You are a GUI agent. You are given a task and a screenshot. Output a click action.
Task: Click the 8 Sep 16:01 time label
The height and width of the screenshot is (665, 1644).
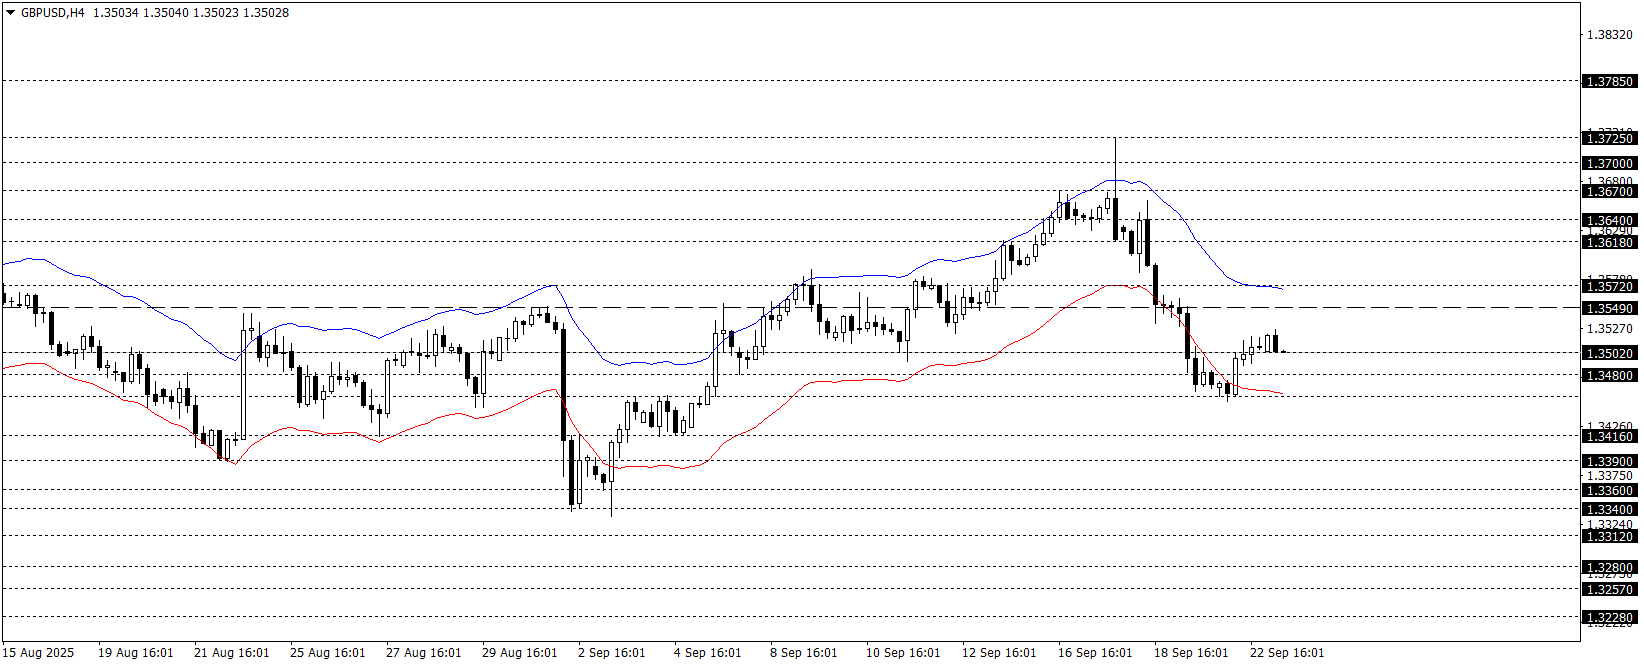coord(803,653)
